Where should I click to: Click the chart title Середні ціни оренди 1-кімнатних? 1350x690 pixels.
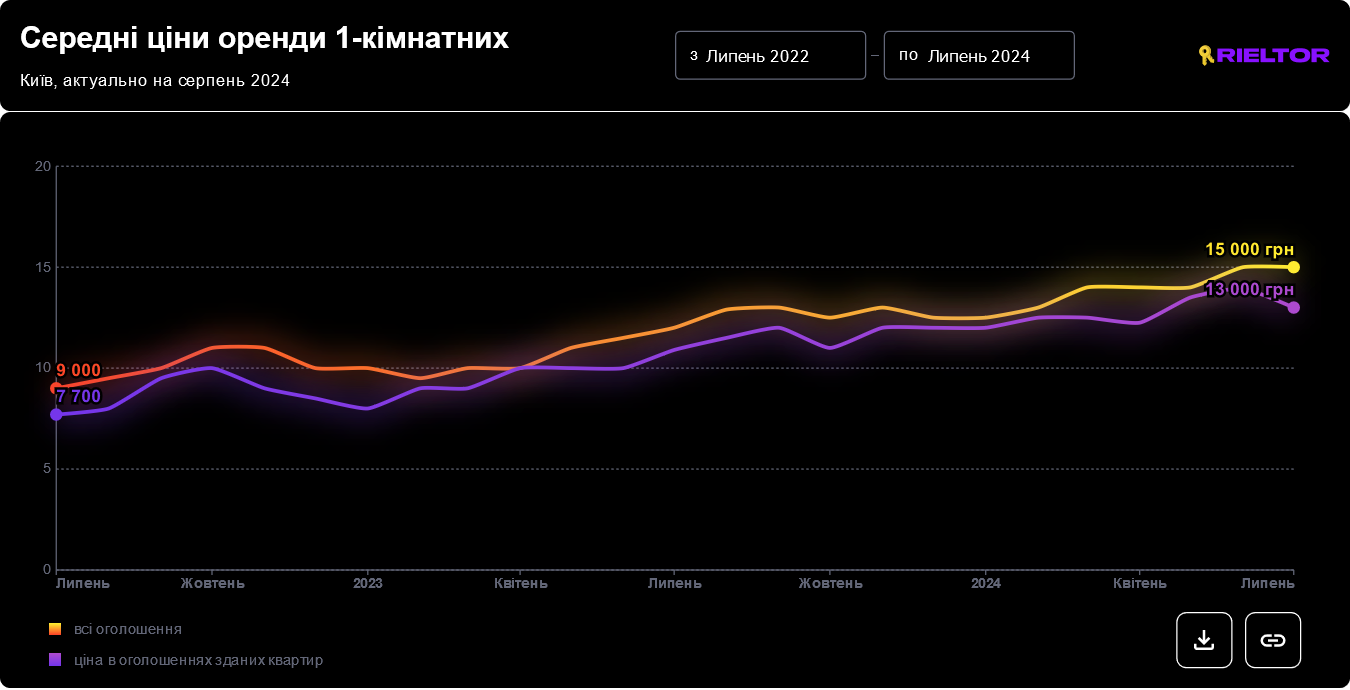point(263,38)
